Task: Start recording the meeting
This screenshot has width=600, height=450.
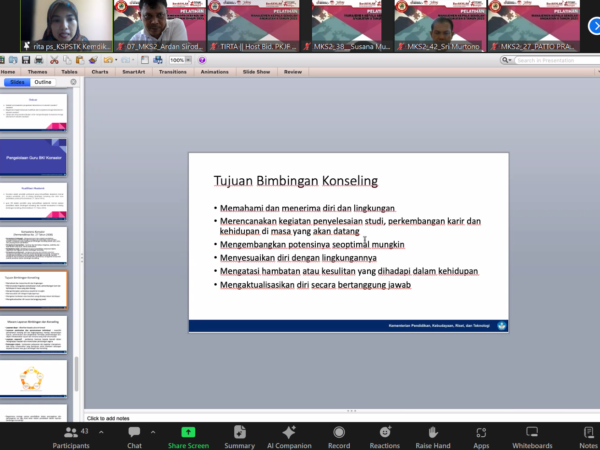Action: [x=339, y=437]
